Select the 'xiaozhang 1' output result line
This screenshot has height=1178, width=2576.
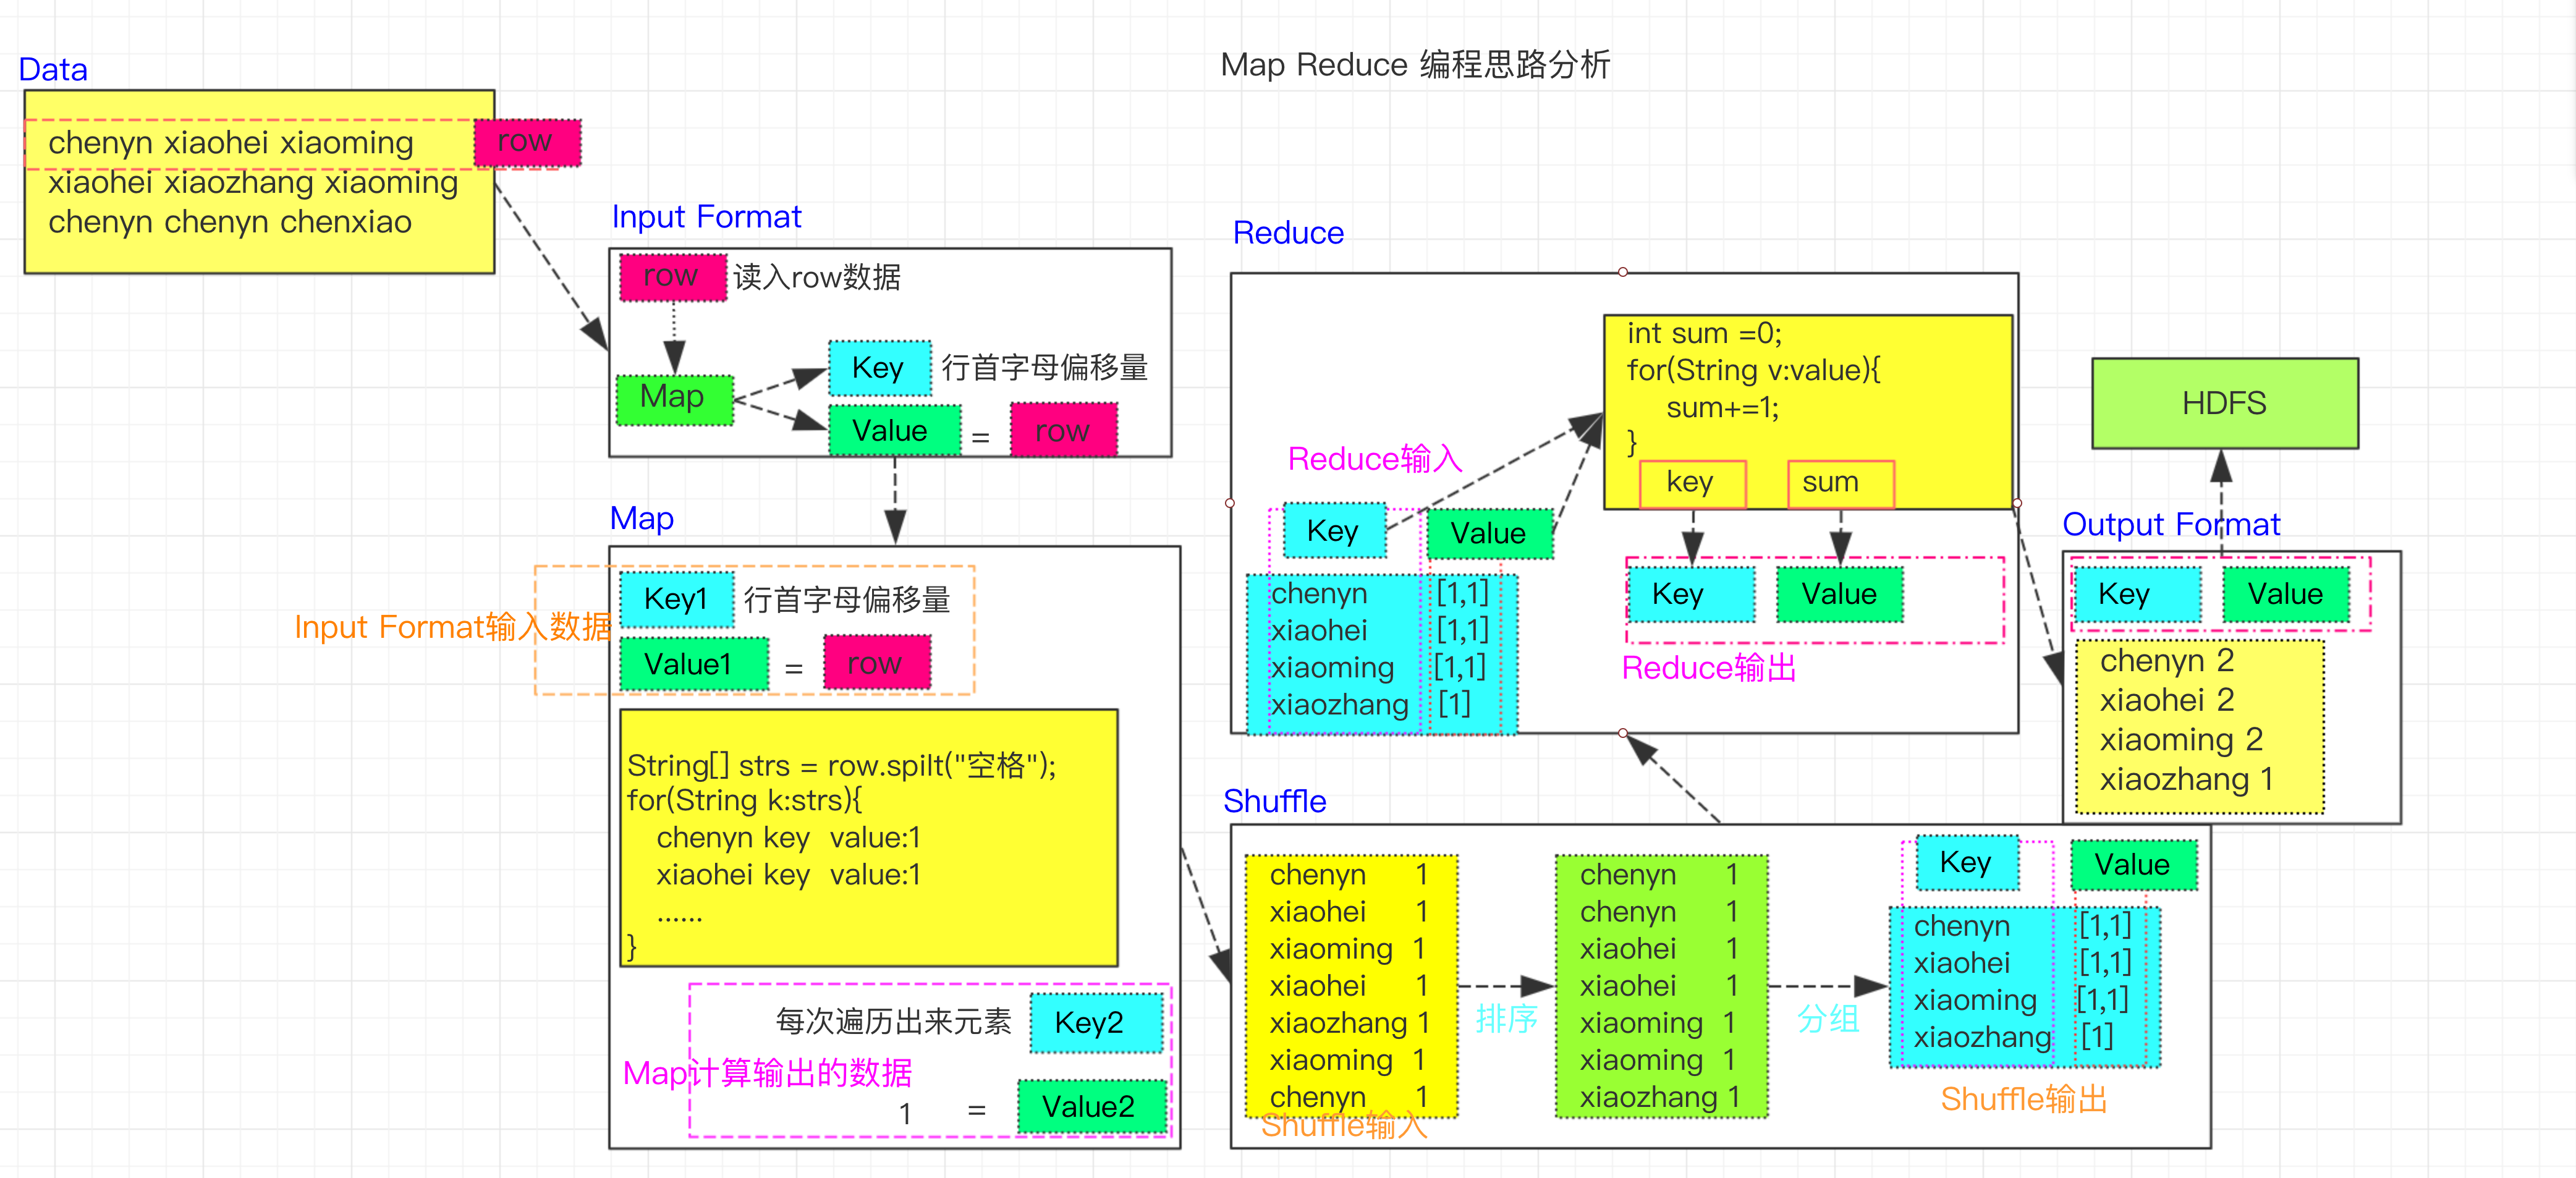point(2186,779)
